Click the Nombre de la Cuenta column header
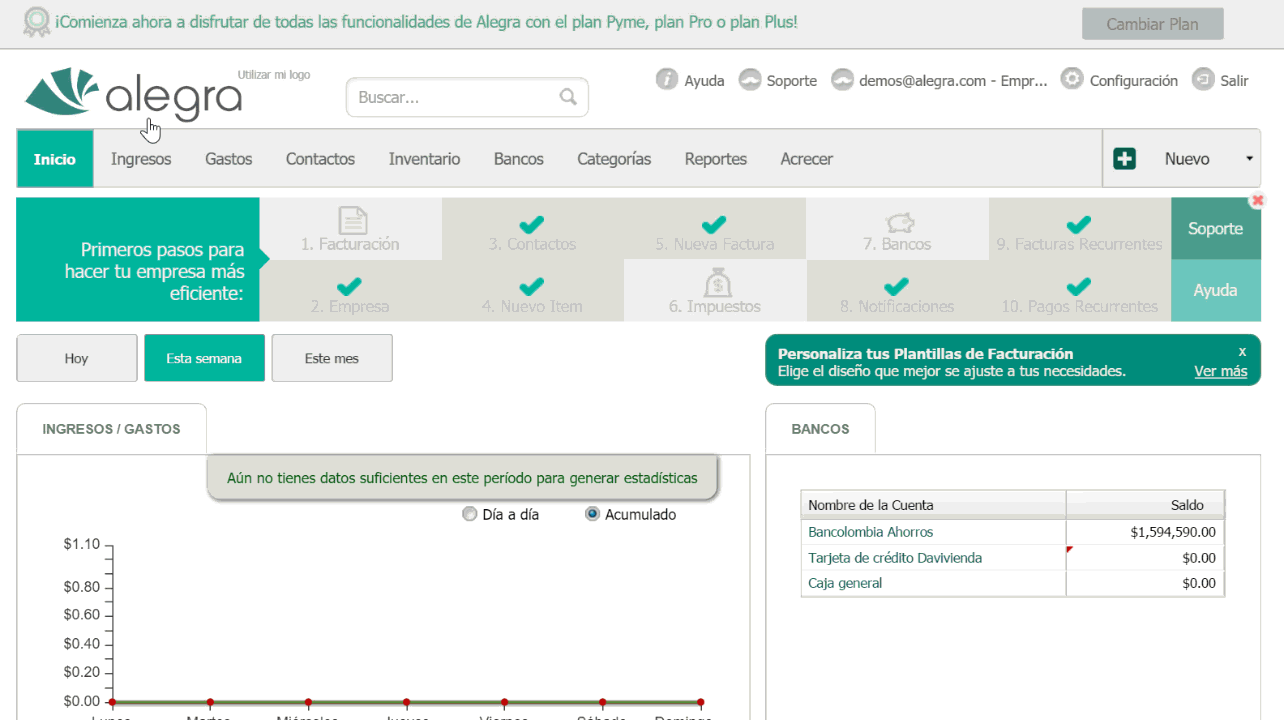 click(934, 505)
